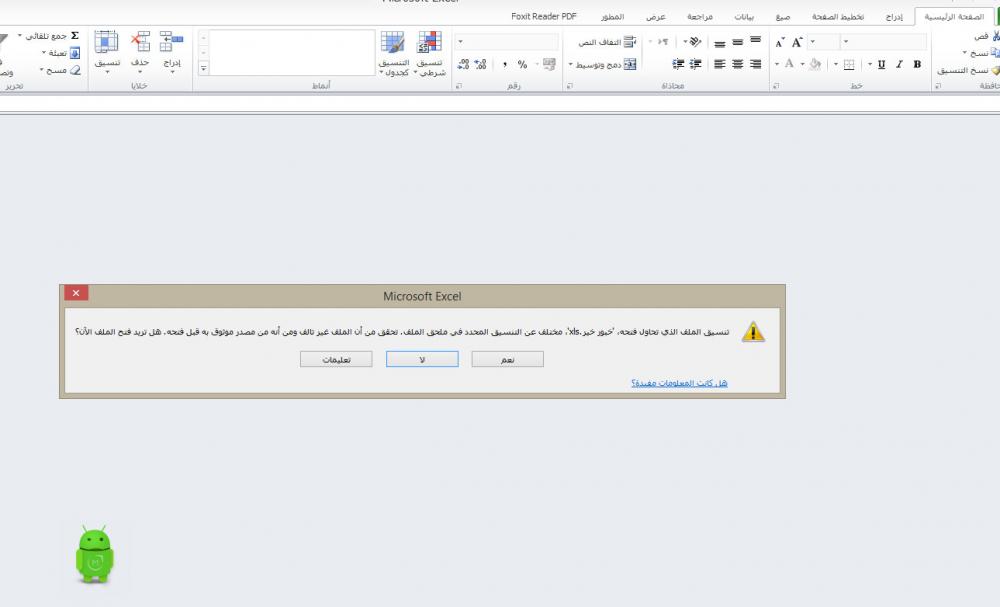Click the font name combo box
1000x607 pixels.
tap(884, 42)
